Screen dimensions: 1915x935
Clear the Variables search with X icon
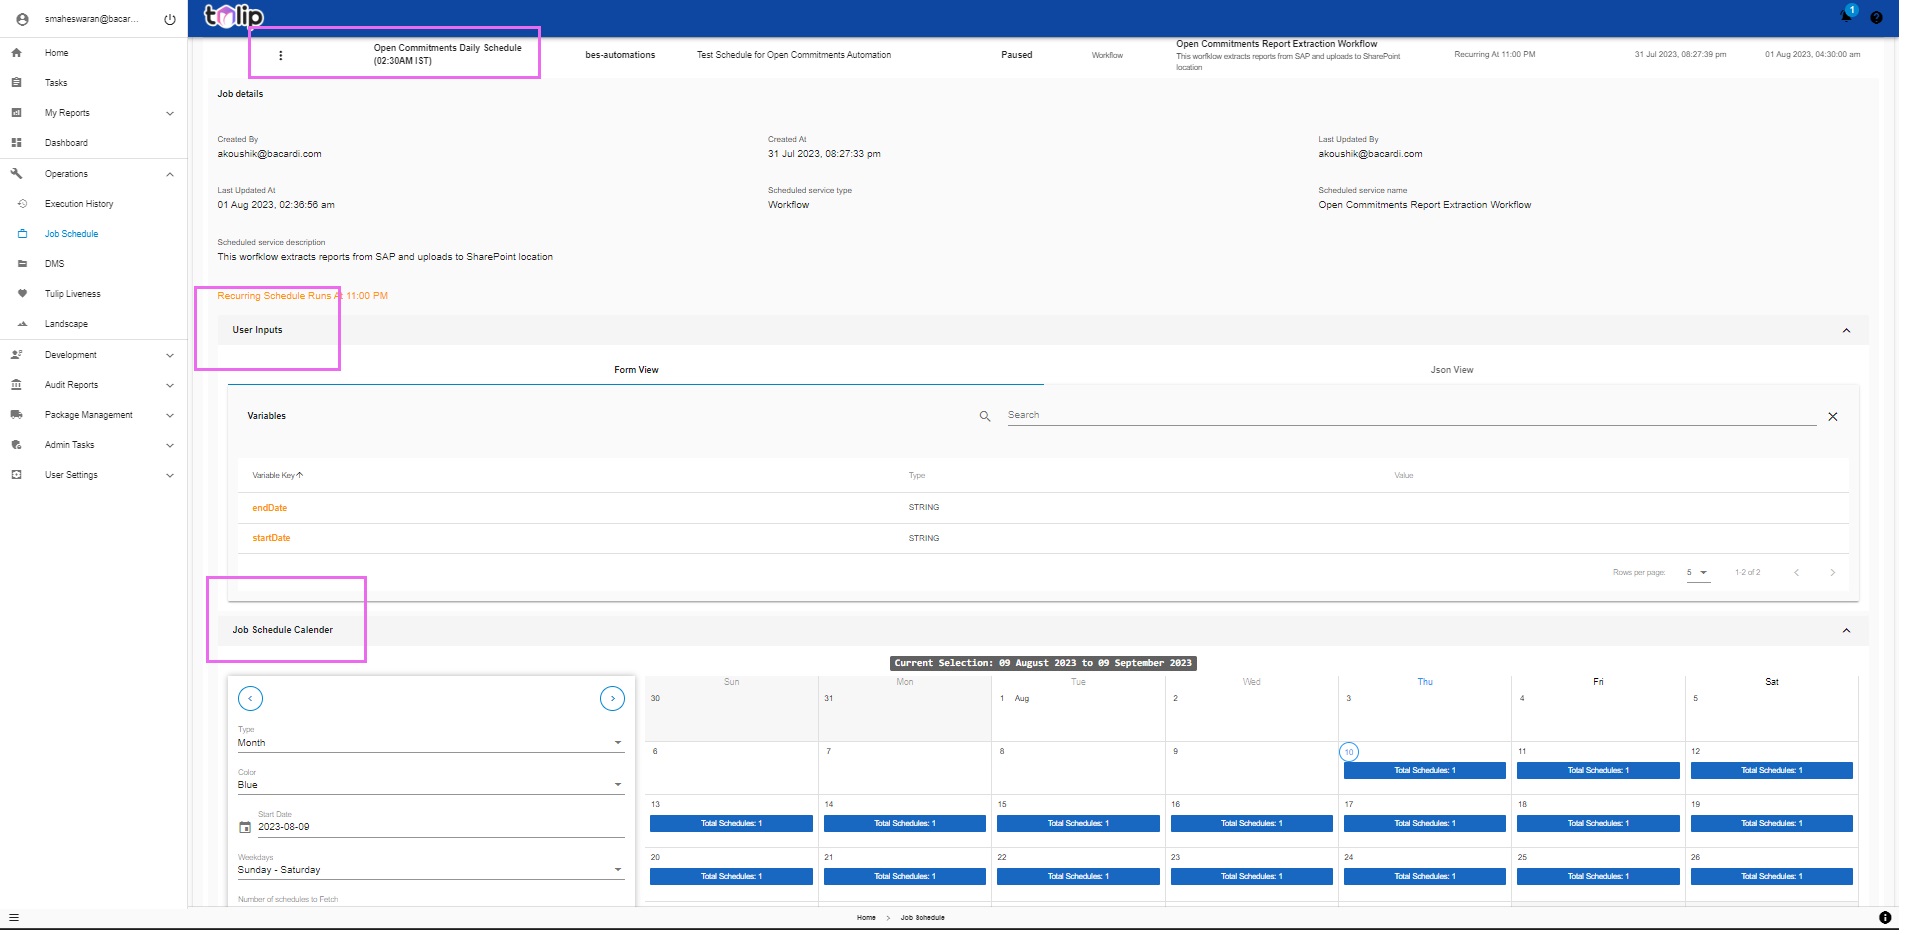[1833, 417]
